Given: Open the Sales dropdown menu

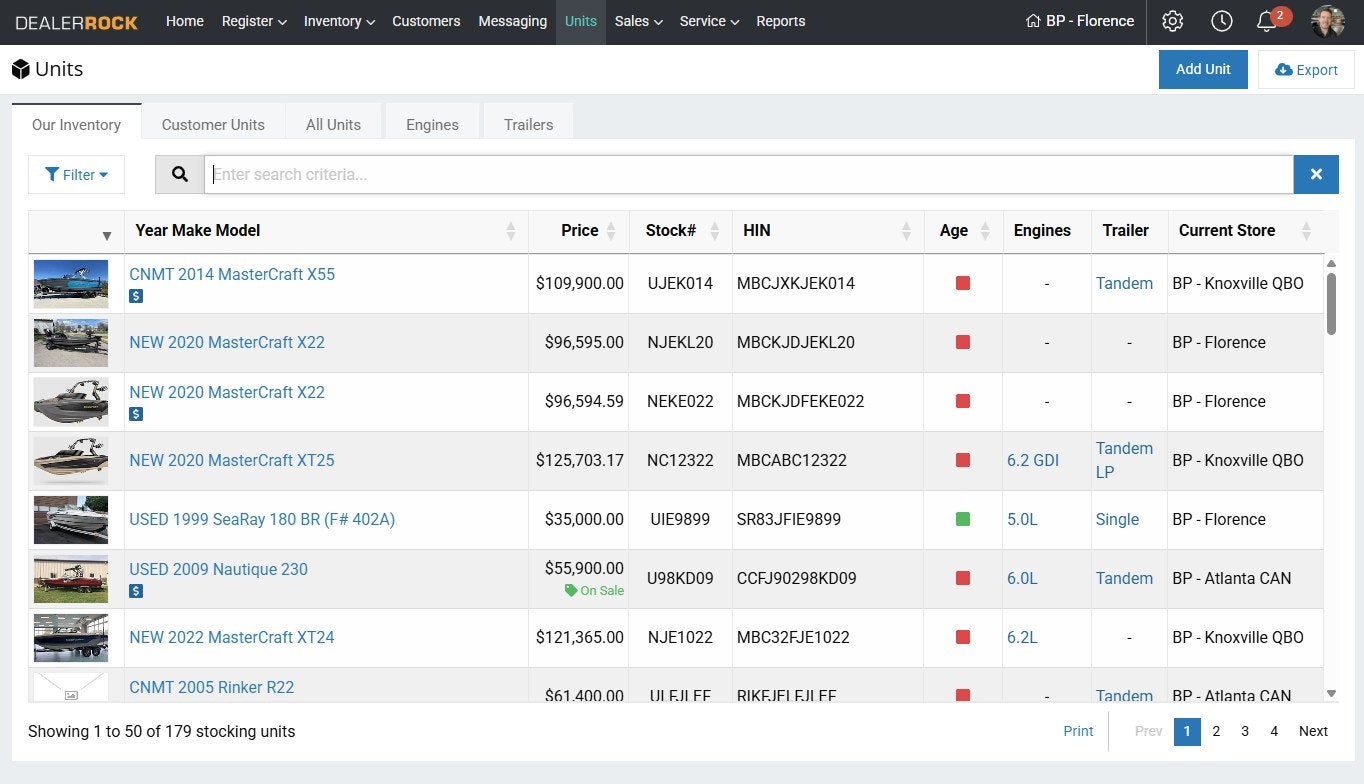Looking at the screenshot, I should 639,21.
